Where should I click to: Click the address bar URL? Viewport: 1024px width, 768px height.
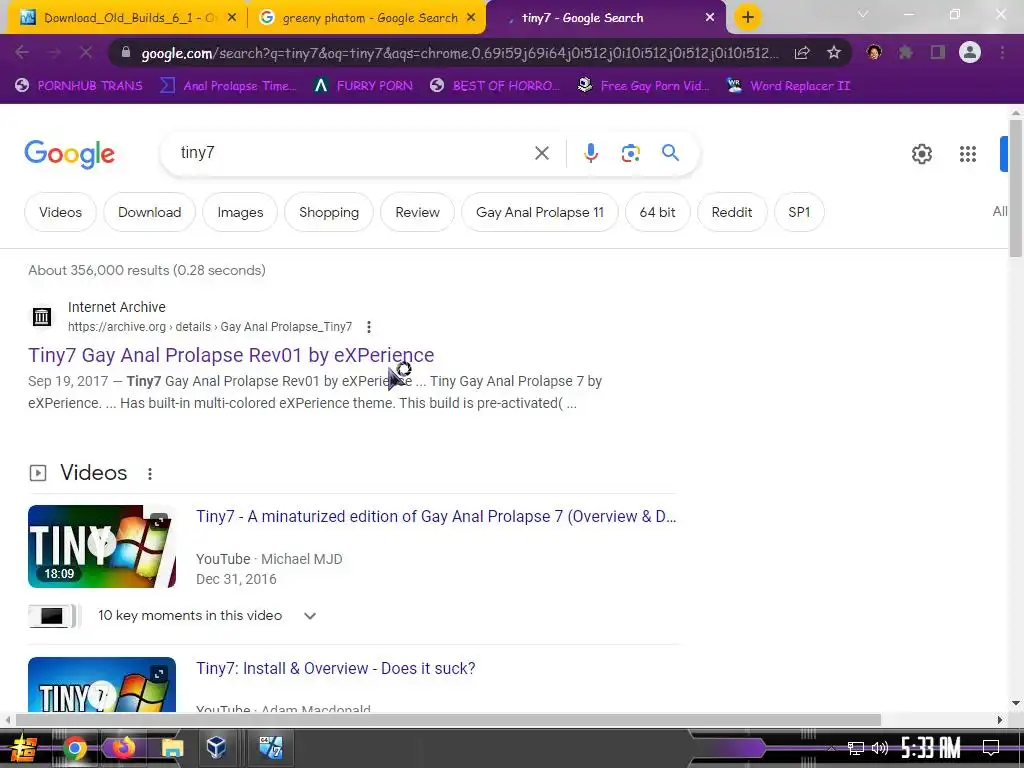click(460, 53)
